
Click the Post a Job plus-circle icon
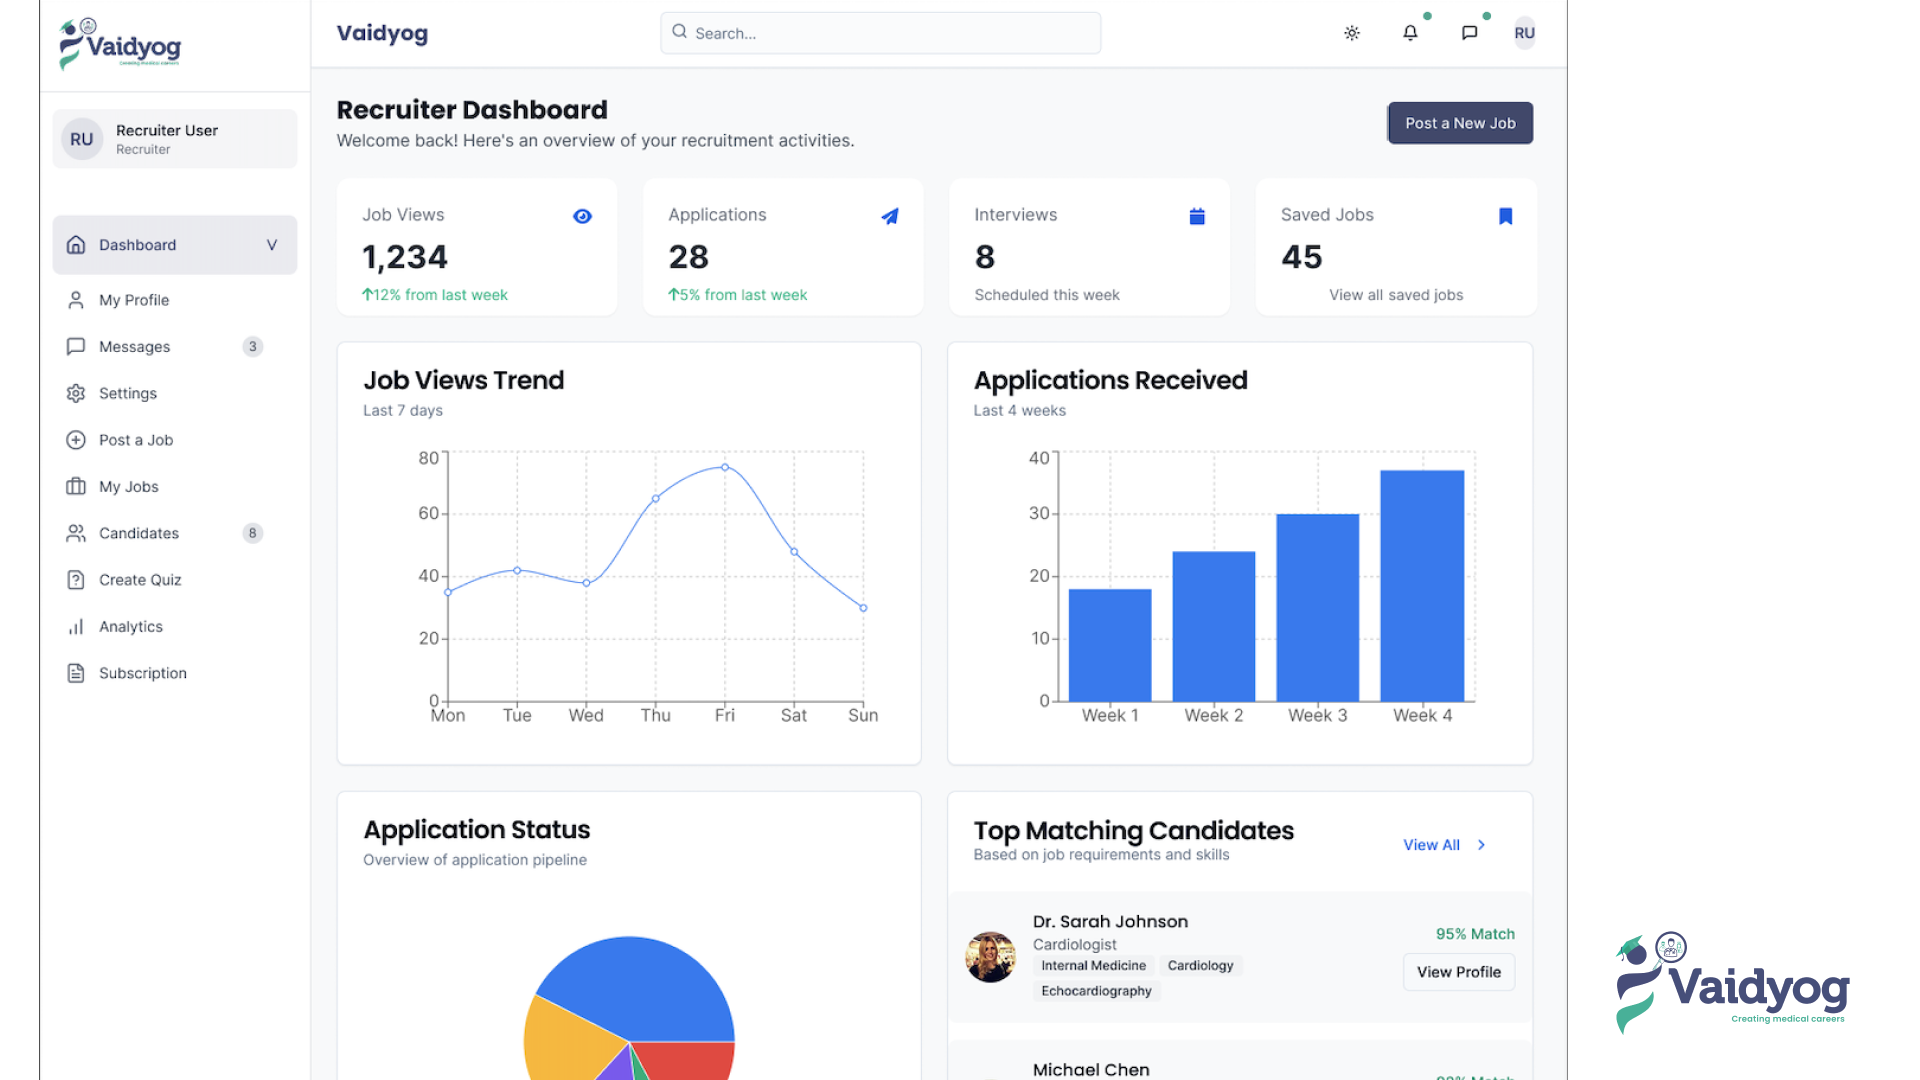pyautogui.click(x=76, y=440)
